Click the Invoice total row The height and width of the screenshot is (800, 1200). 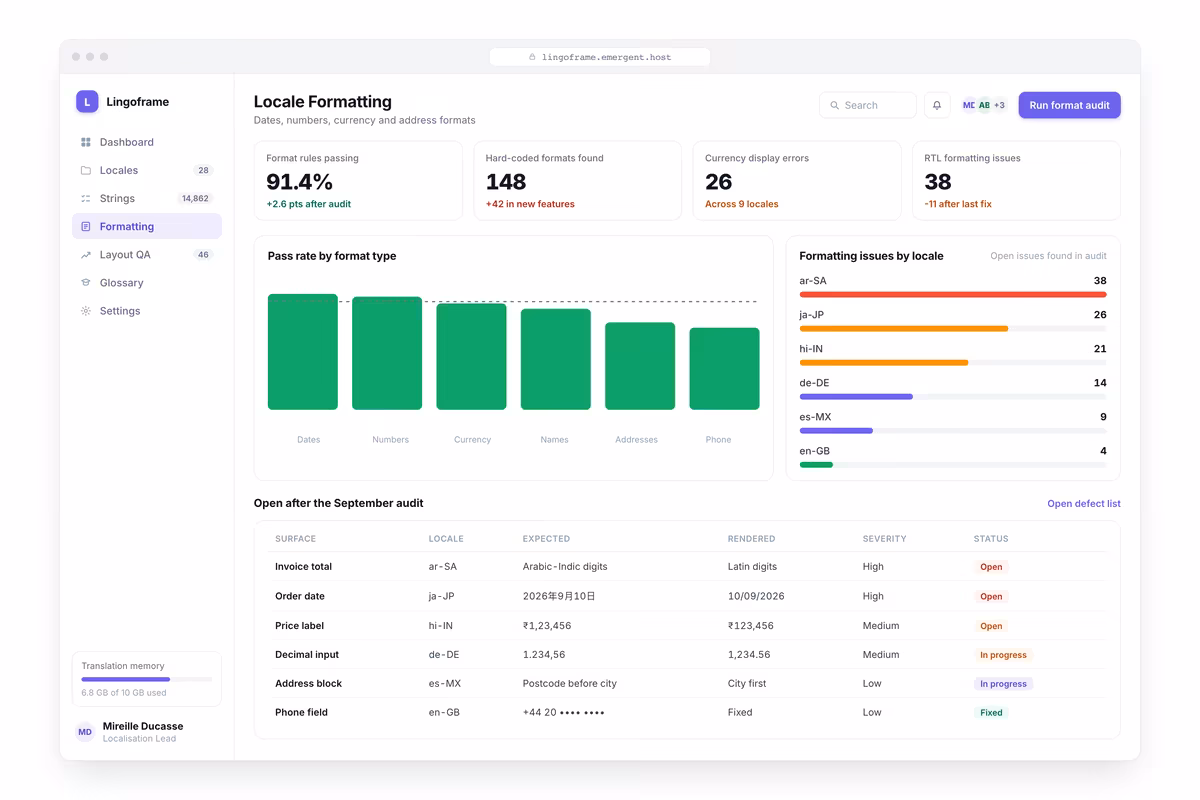[687, 566]
